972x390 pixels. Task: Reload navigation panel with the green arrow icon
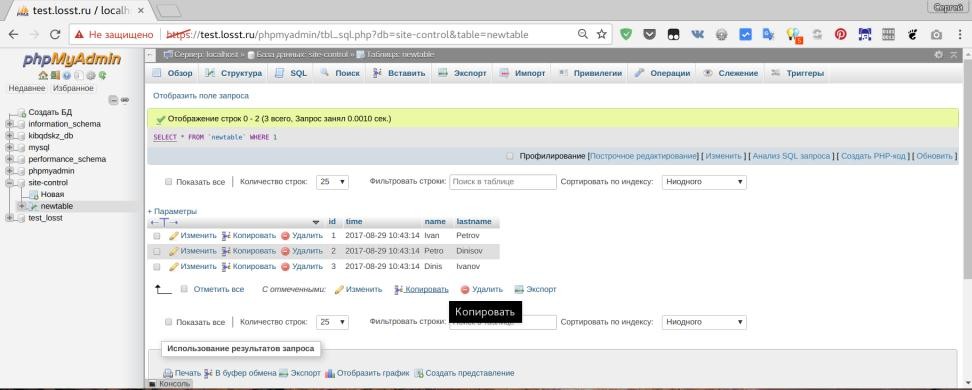point(102,76)
